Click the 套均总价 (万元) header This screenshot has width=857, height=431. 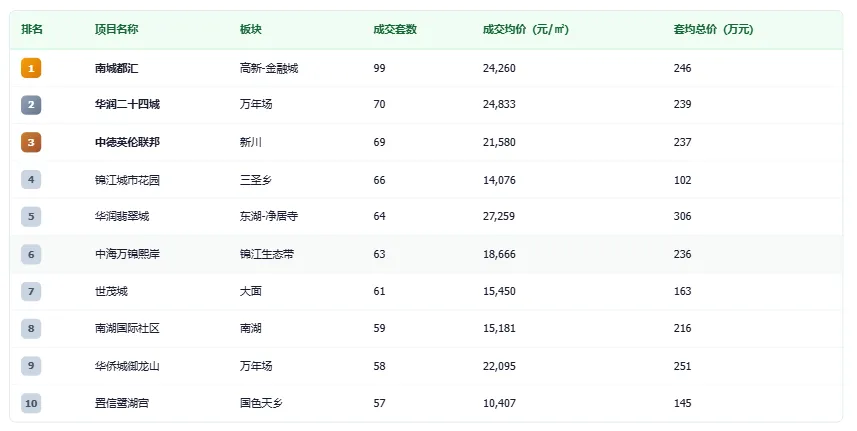pos(713,29)
